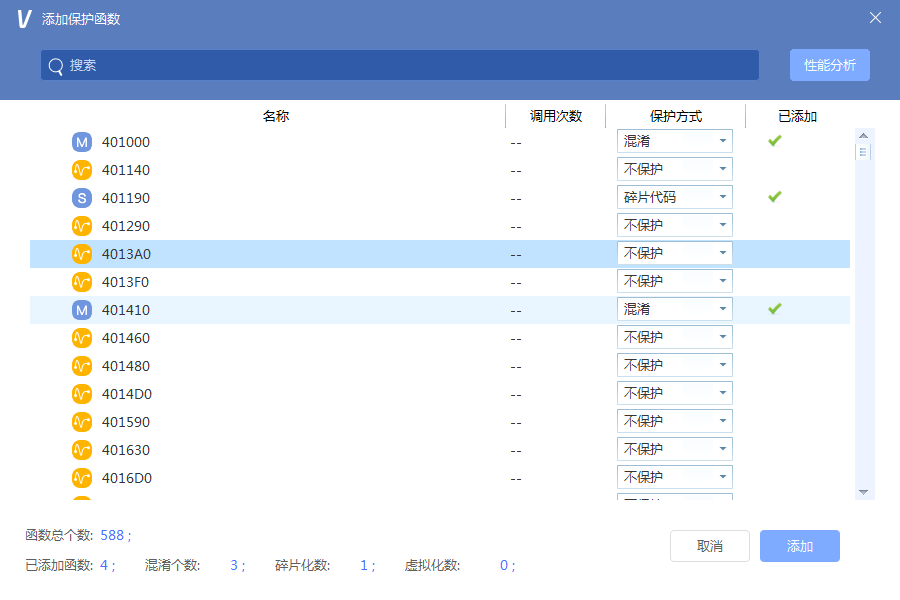The image size is (900, 600).
Task: Select function name 401410
Action: coord(126,310)
